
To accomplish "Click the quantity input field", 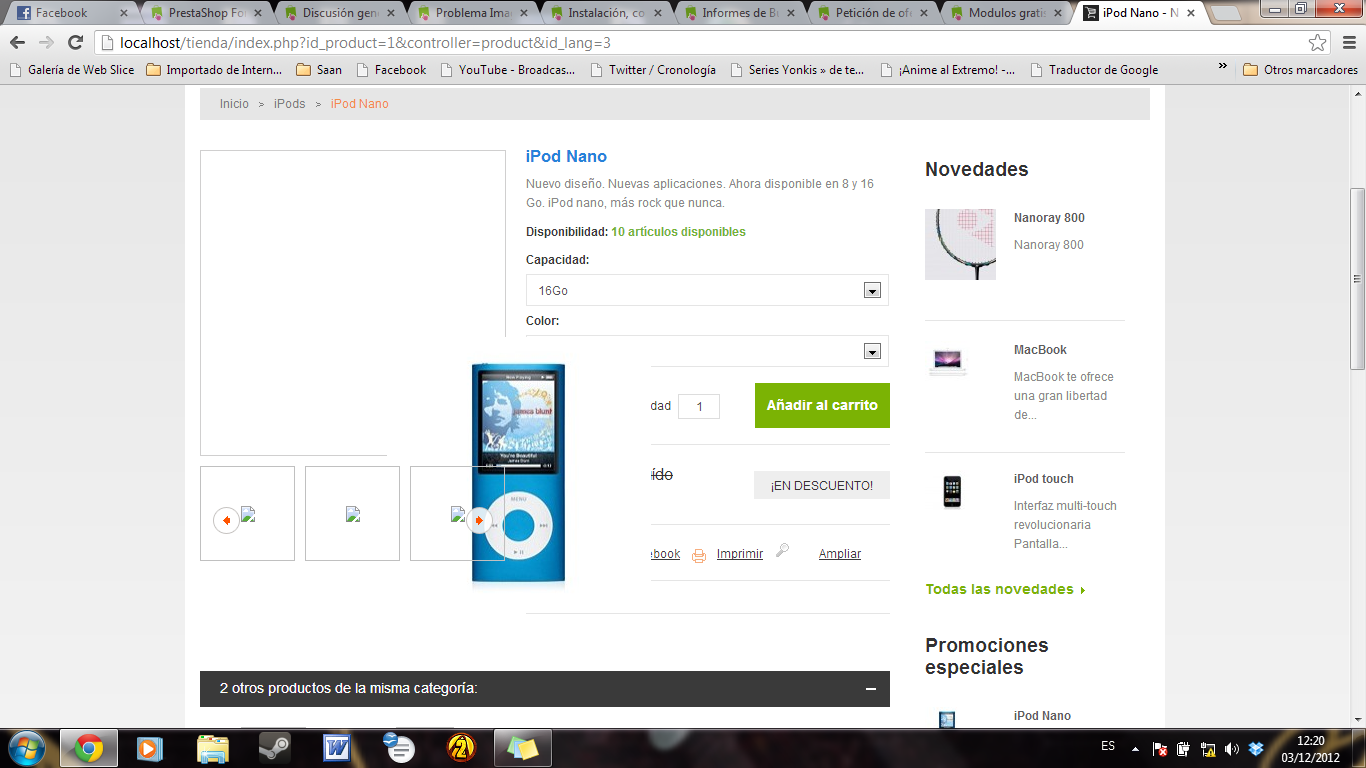I will click(x=699, y=406).
